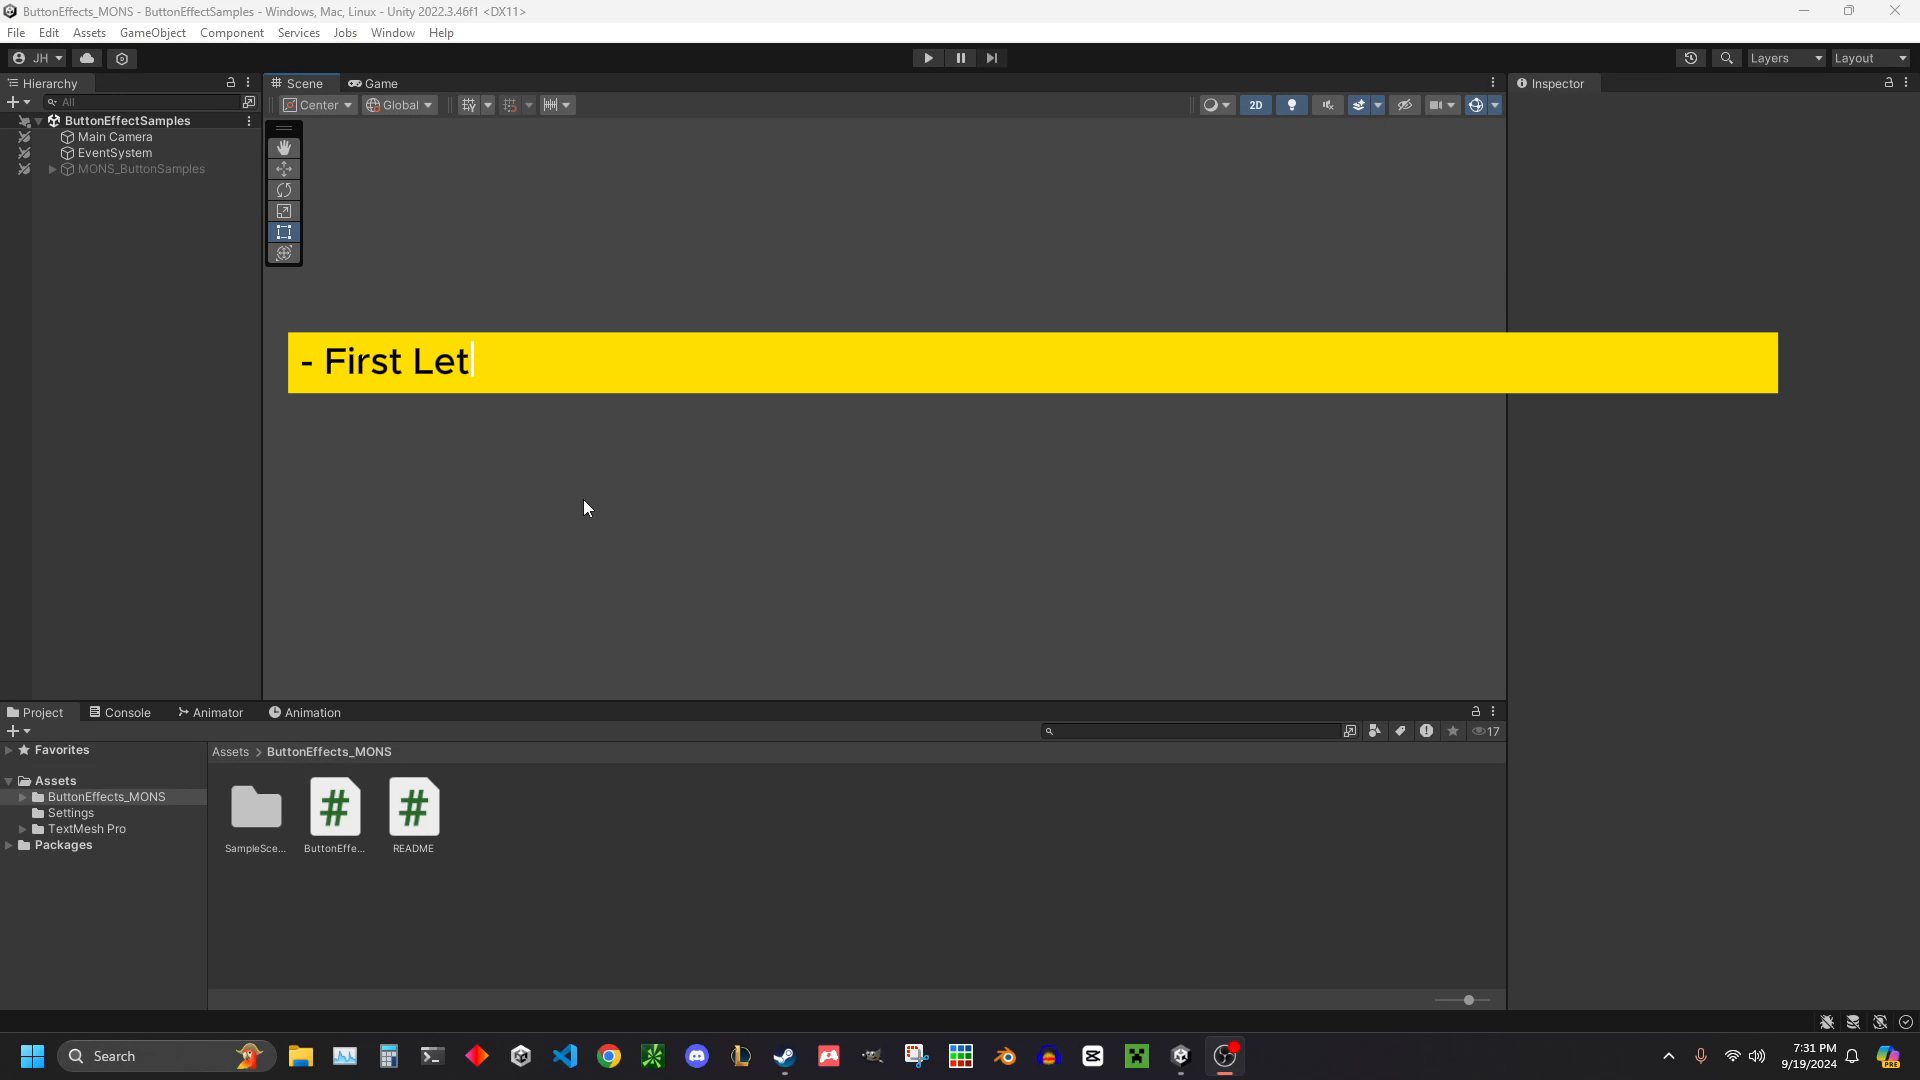The height and width of the screenshot is (1080, 1920).
Task: Click the Hierarchy search field
Action: [x=143, y=102]
